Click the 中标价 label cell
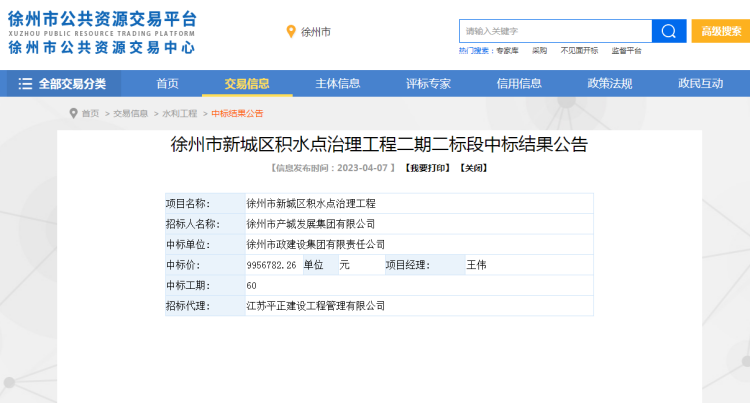 [x=205, y=265]
